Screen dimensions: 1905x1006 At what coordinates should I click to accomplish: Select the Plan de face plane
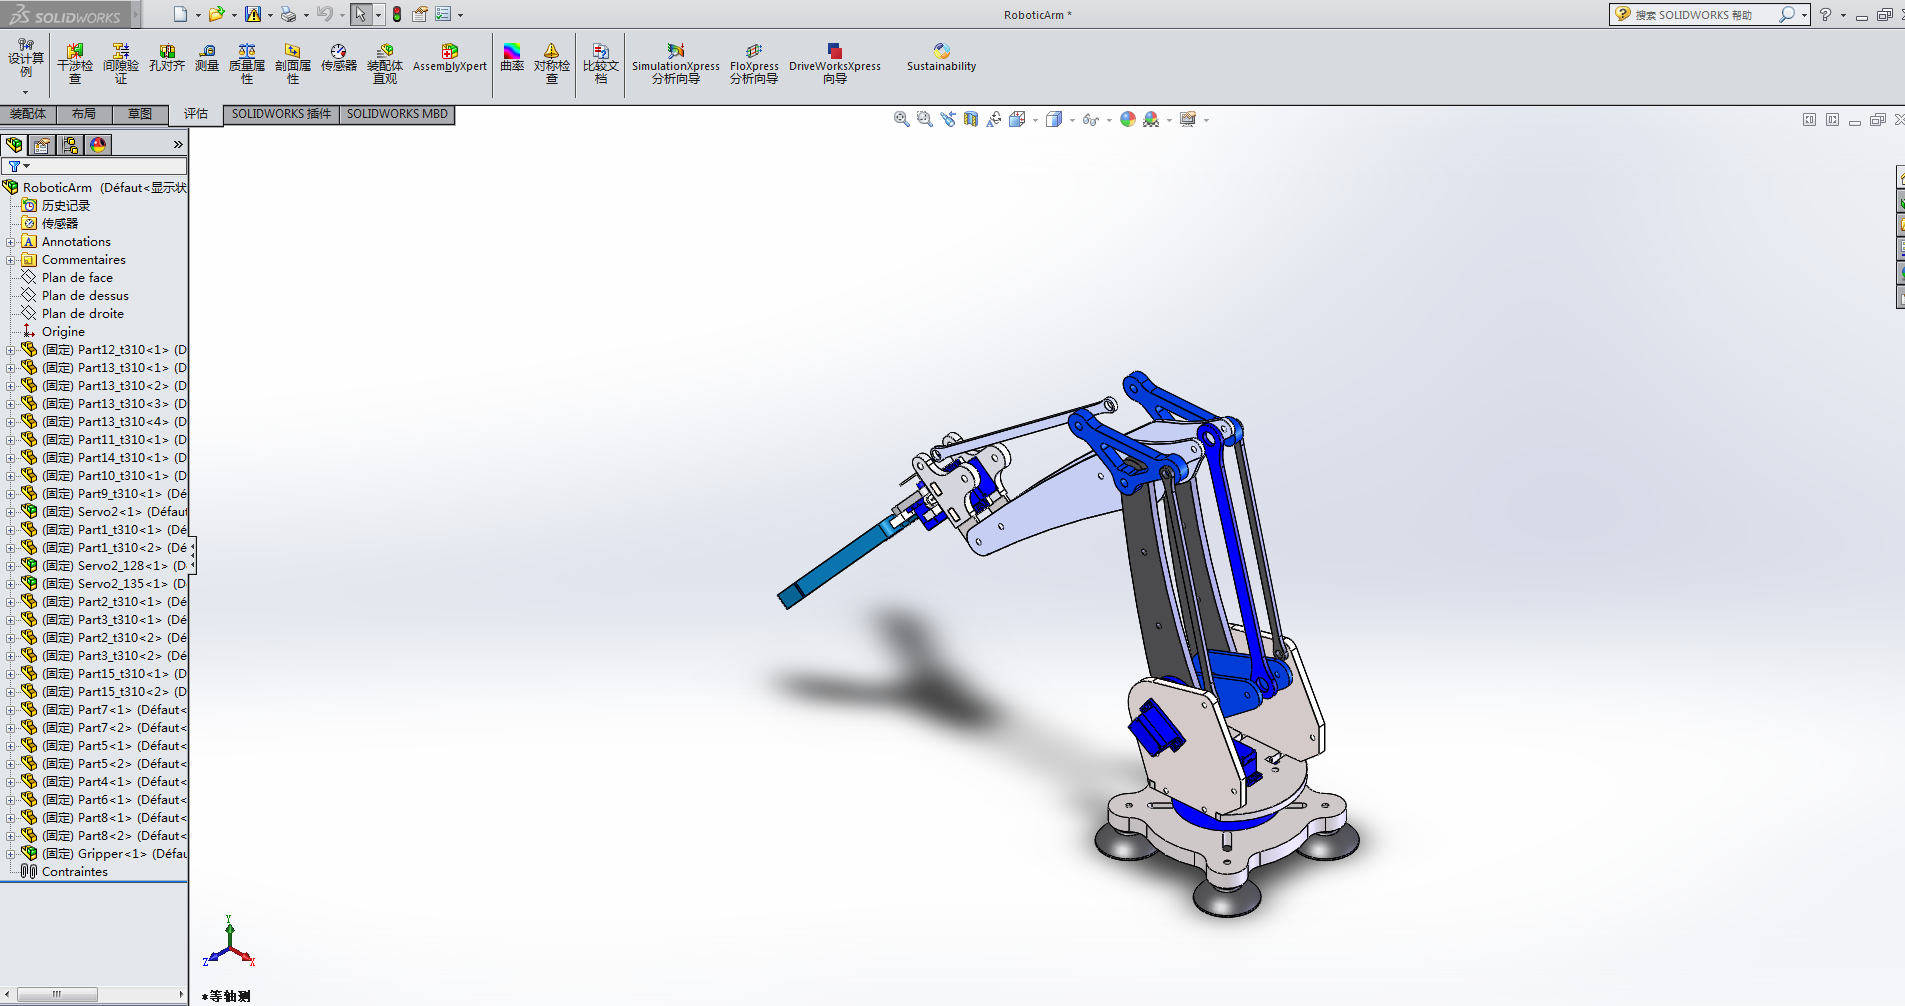click(77, 278)
